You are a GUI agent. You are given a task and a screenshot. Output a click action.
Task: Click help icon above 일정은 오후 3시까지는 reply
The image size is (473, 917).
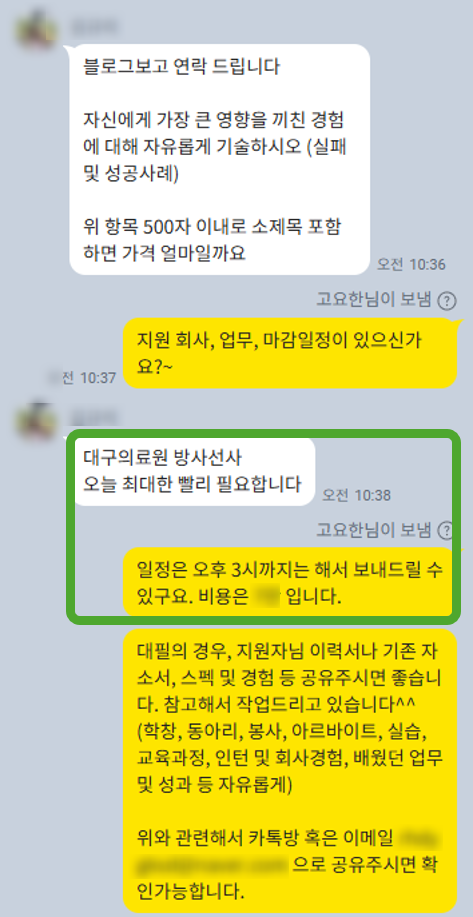pos(447,530)
